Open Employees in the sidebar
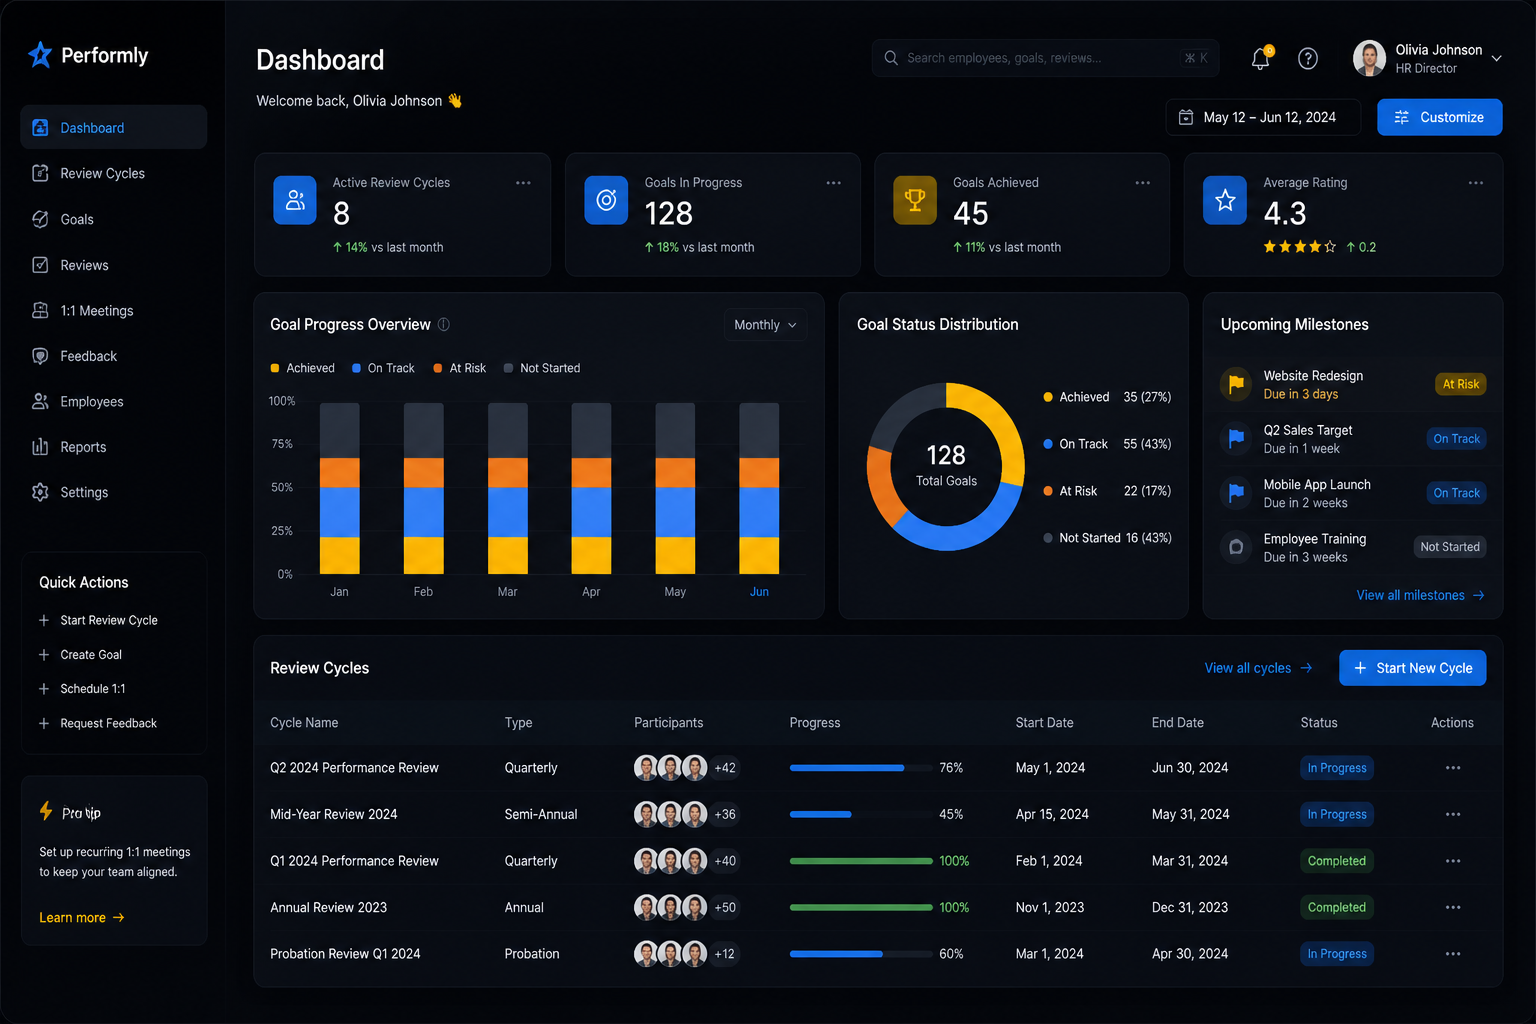Viewport: 1536px width, 1024px height. [x=113, y=401]
